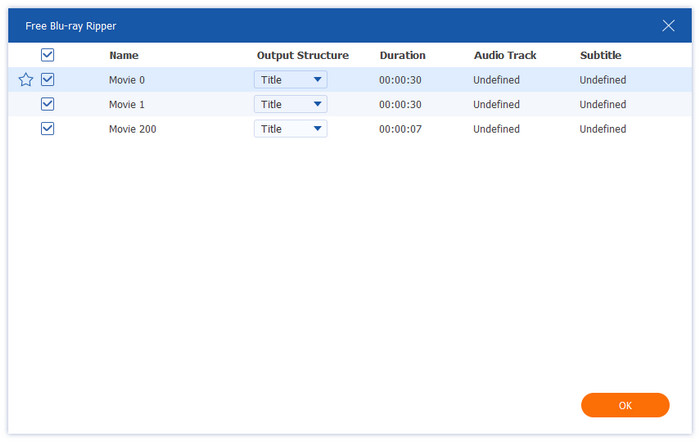Click the Name column header

click(124, 56)
